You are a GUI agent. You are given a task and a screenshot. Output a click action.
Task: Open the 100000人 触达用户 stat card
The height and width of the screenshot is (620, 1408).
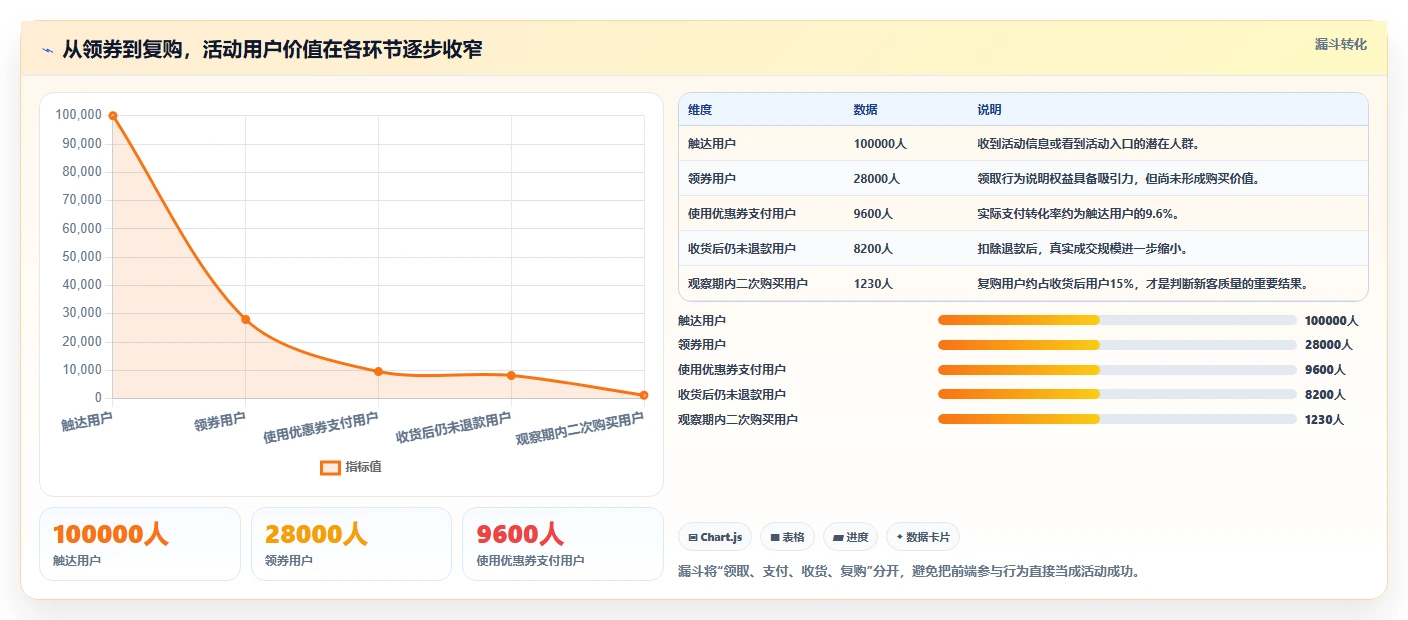coord(140,544)
